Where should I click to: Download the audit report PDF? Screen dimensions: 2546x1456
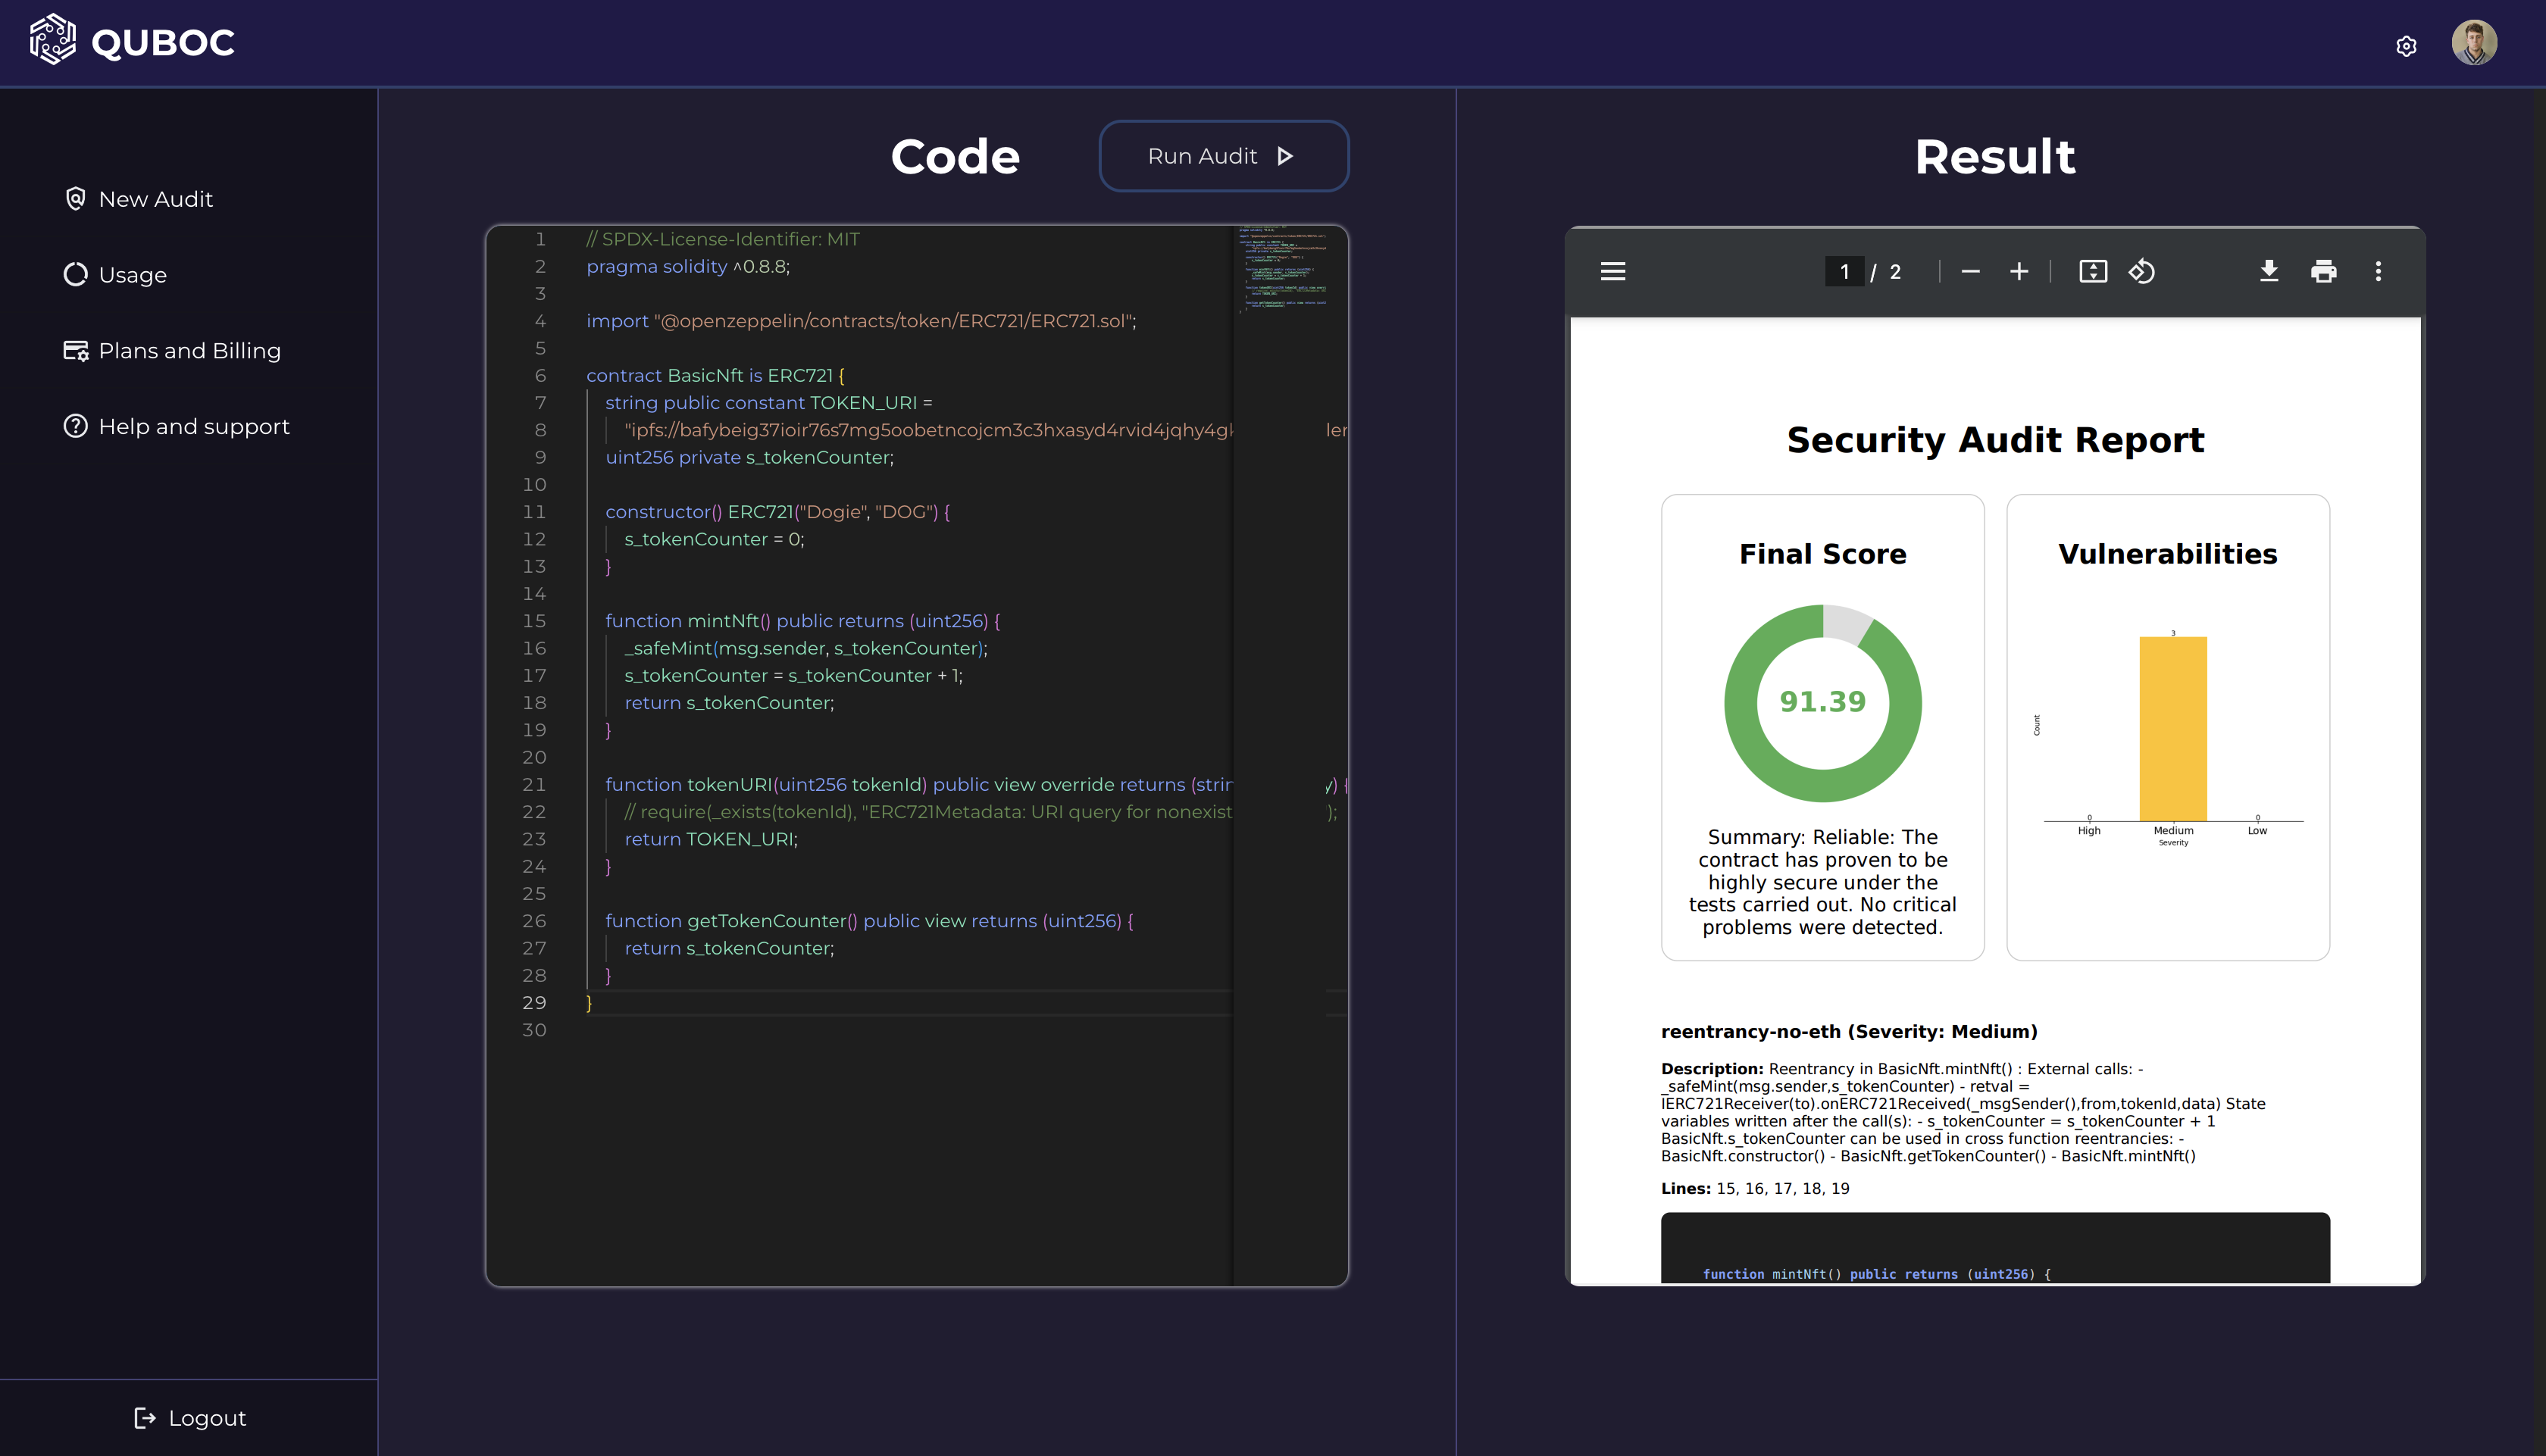click(x=2269, y=271)
